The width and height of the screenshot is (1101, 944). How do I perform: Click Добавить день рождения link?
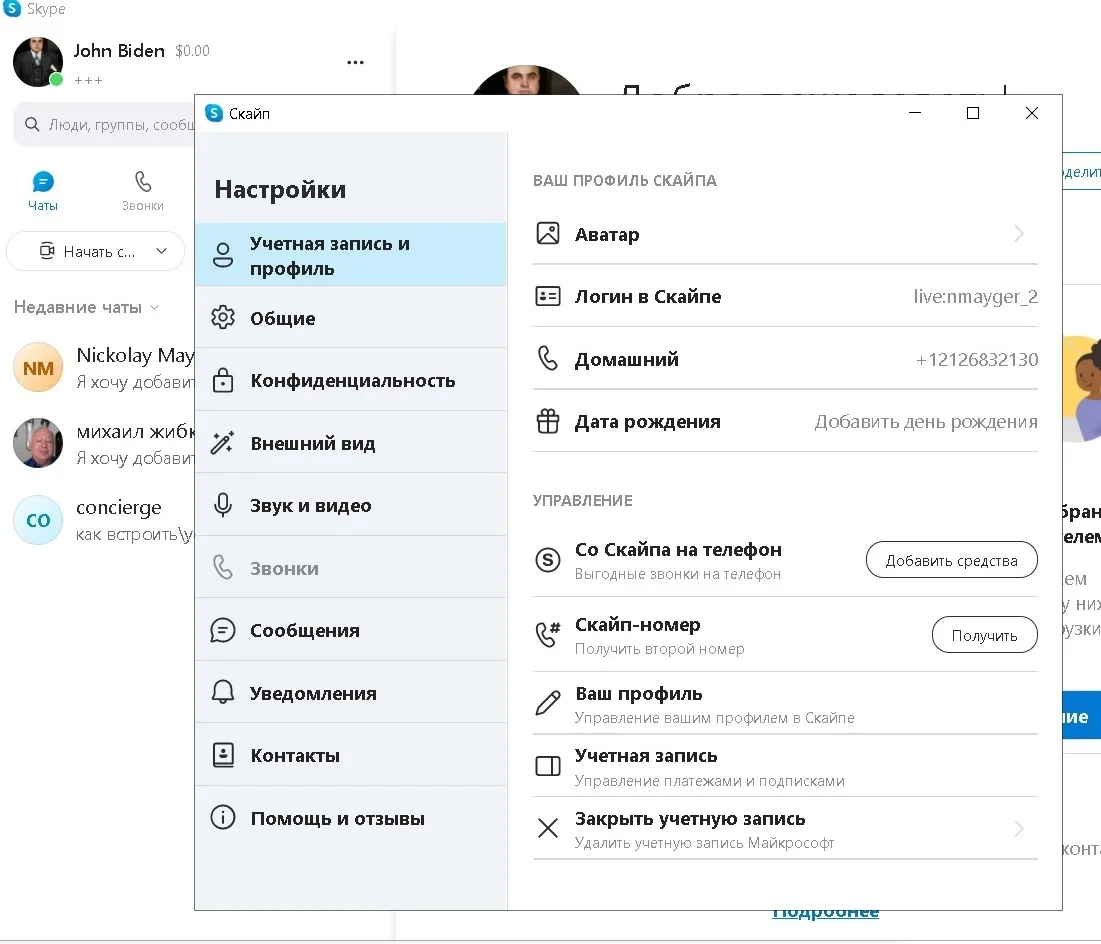tap(925, 421)
